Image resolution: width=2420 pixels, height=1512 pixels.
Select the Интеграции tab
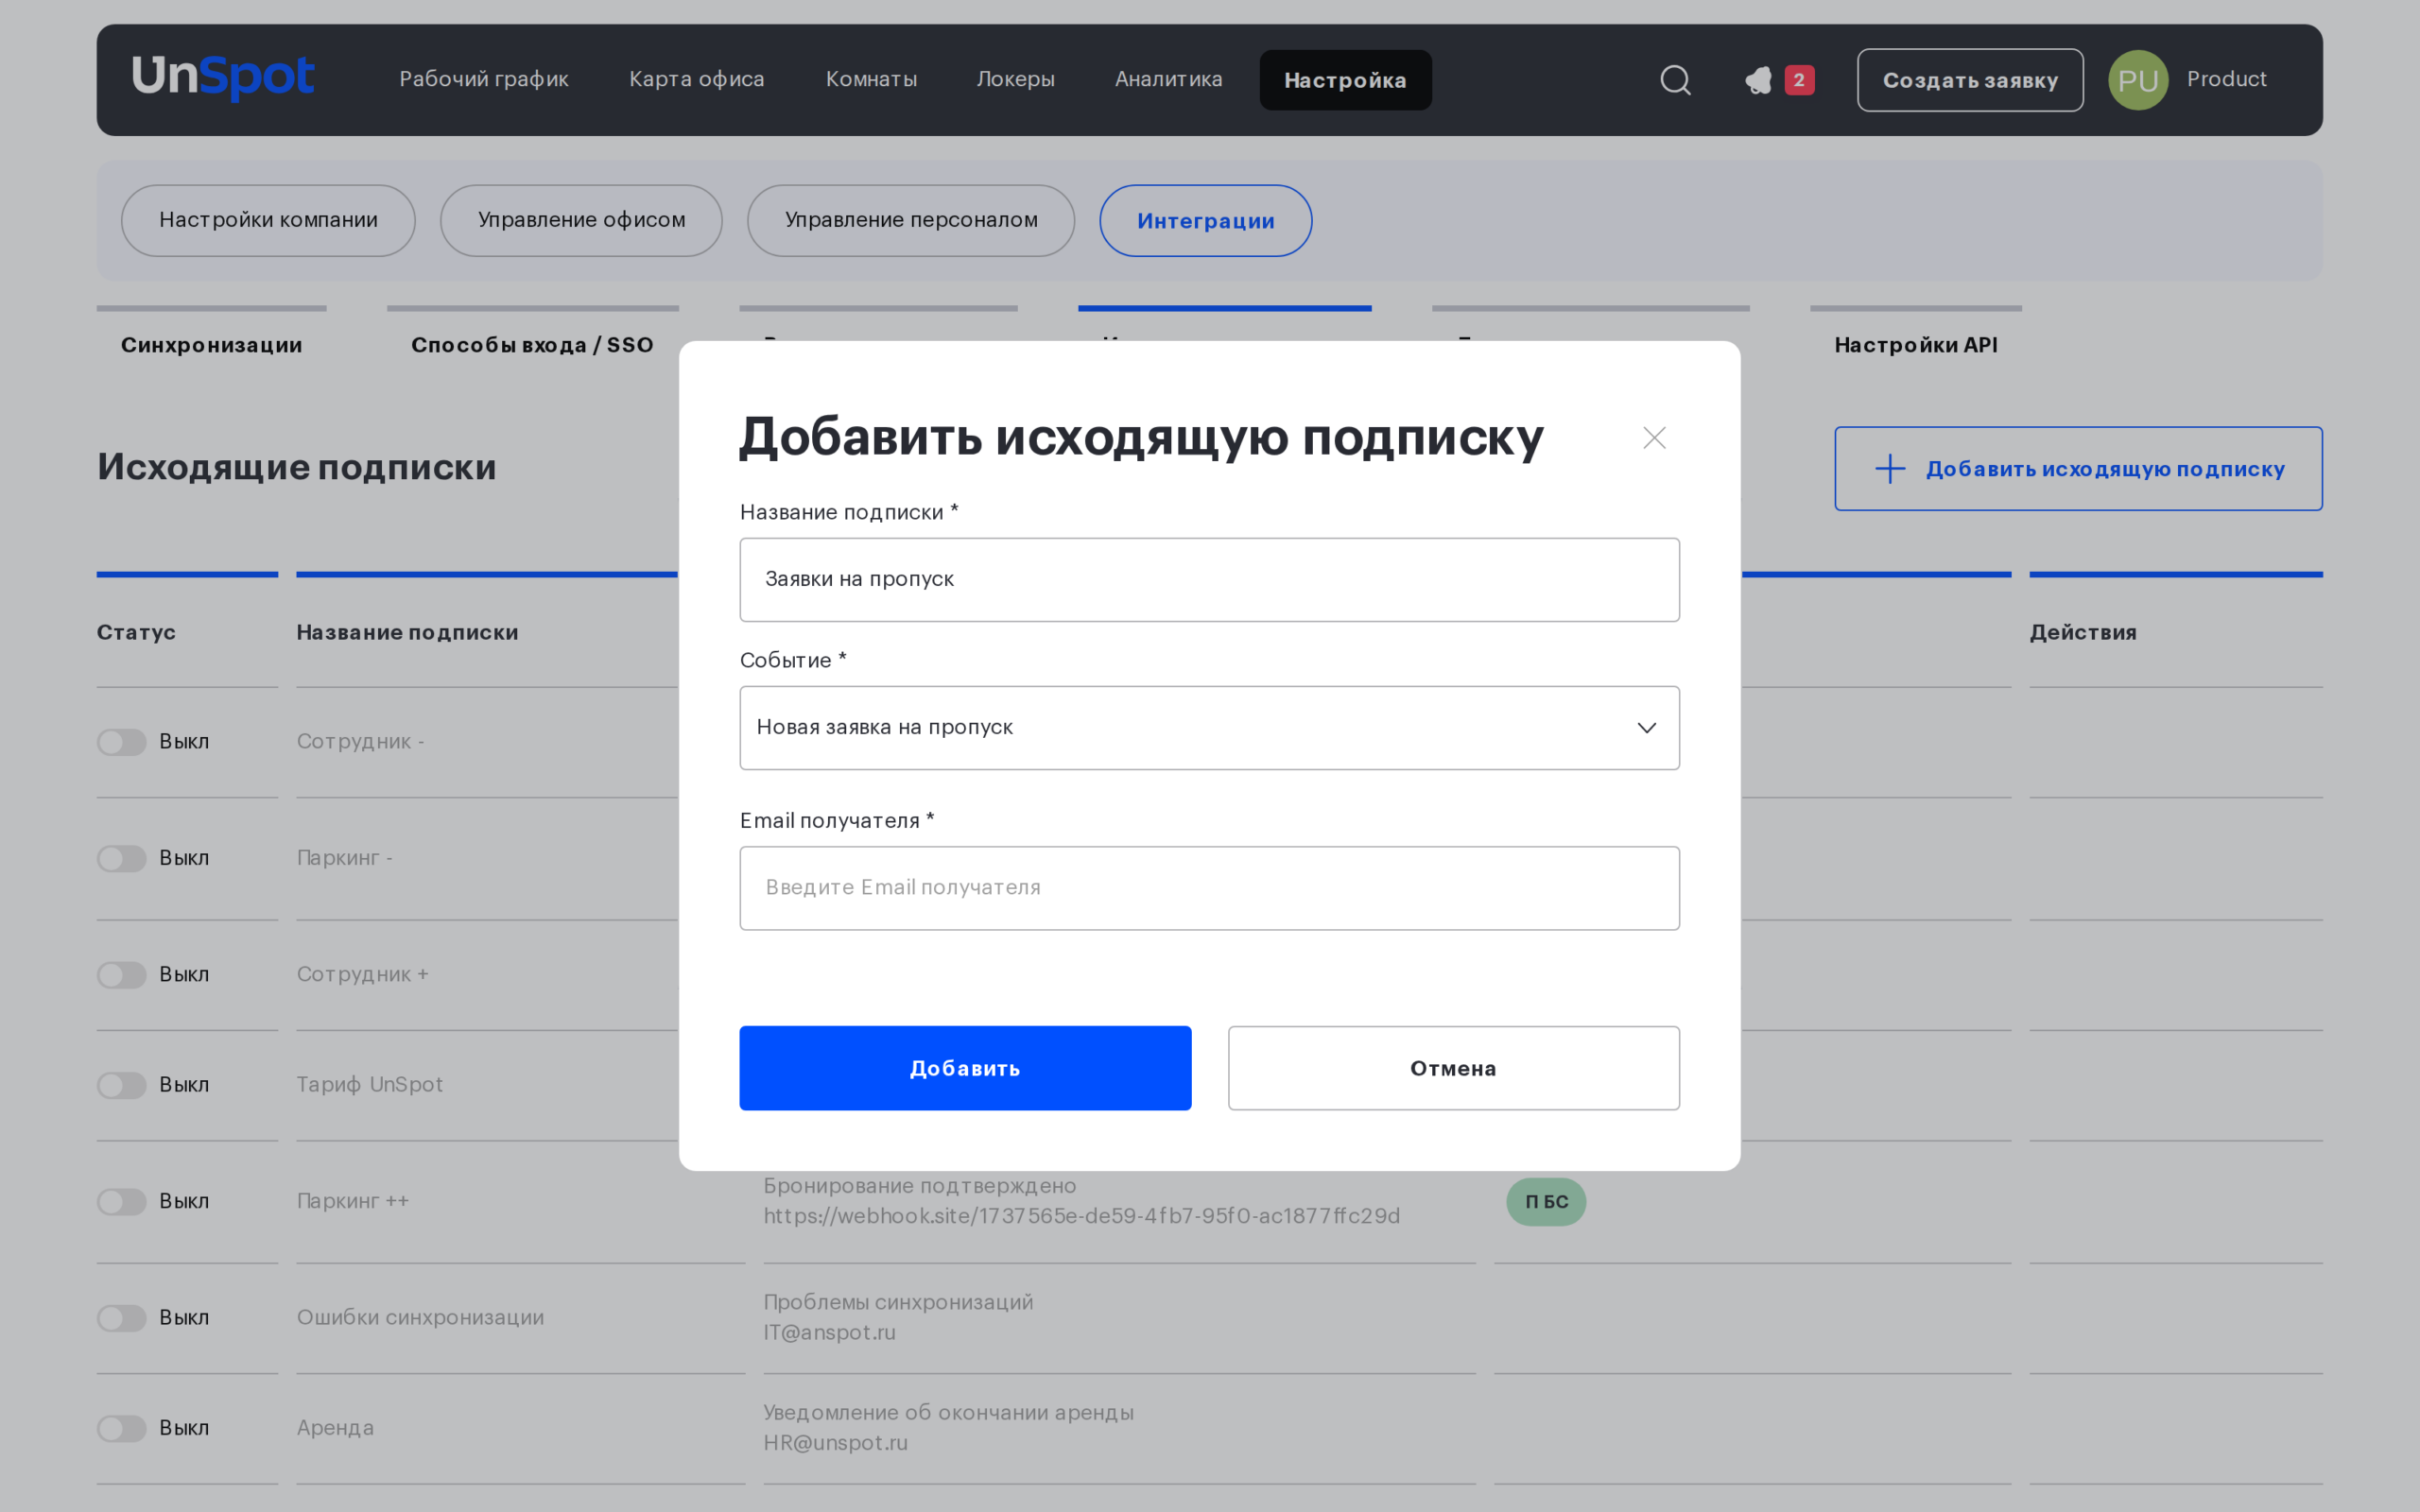point(1205,220)
